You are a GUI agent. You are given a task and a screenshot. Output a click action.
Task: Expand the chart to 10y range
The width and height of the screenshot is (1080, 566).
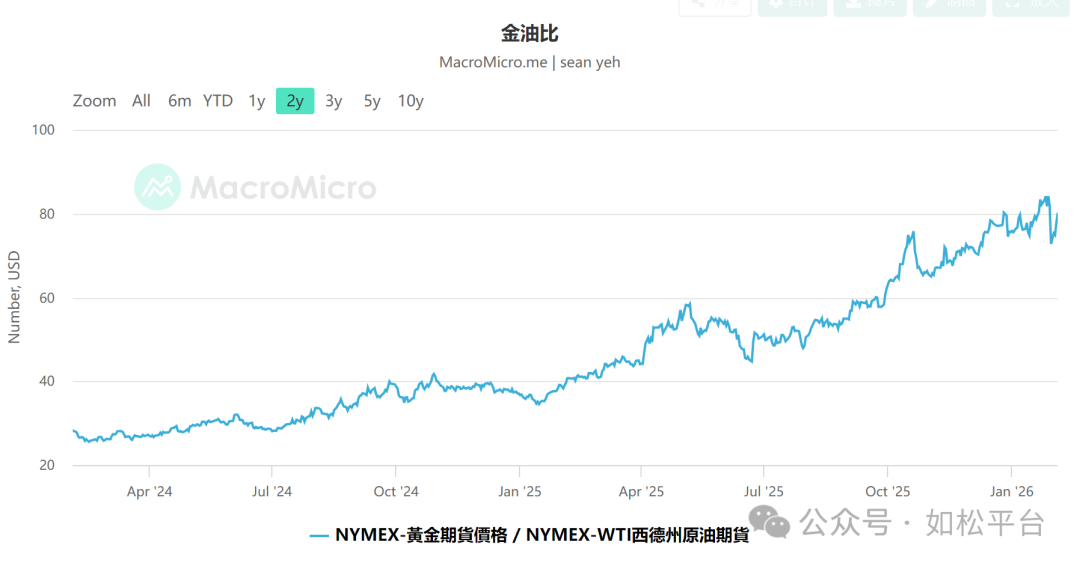point(410,101)
